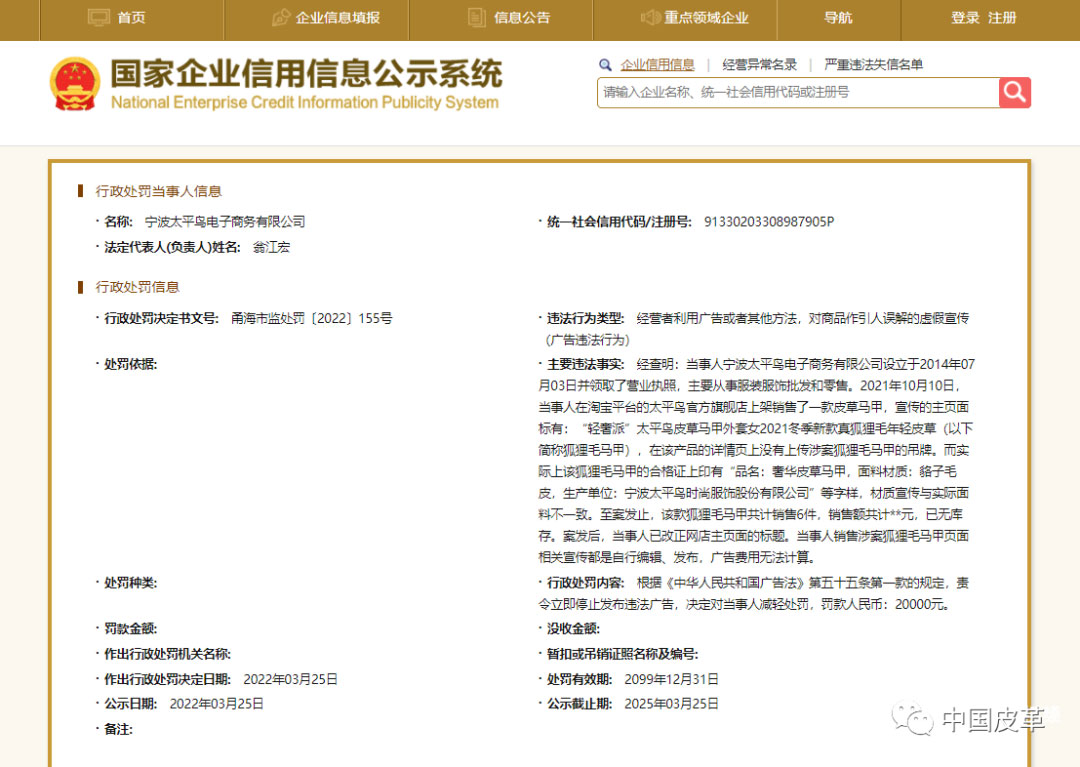
Task: Click the 主要违法事实 label
Action: [x=585, y=364]
